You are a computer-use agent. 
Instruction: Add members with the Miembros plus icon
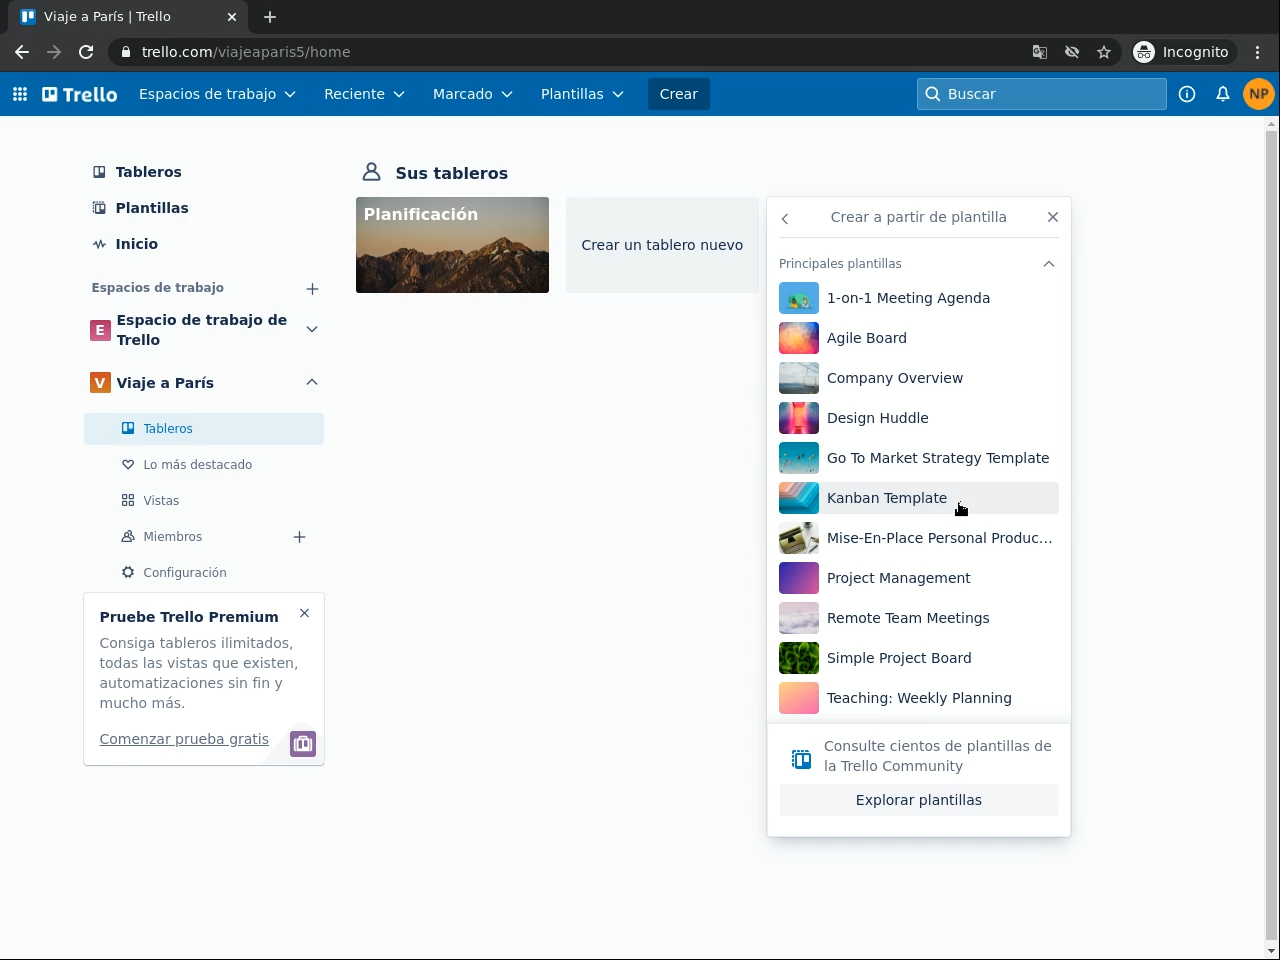tap(299, 537)
